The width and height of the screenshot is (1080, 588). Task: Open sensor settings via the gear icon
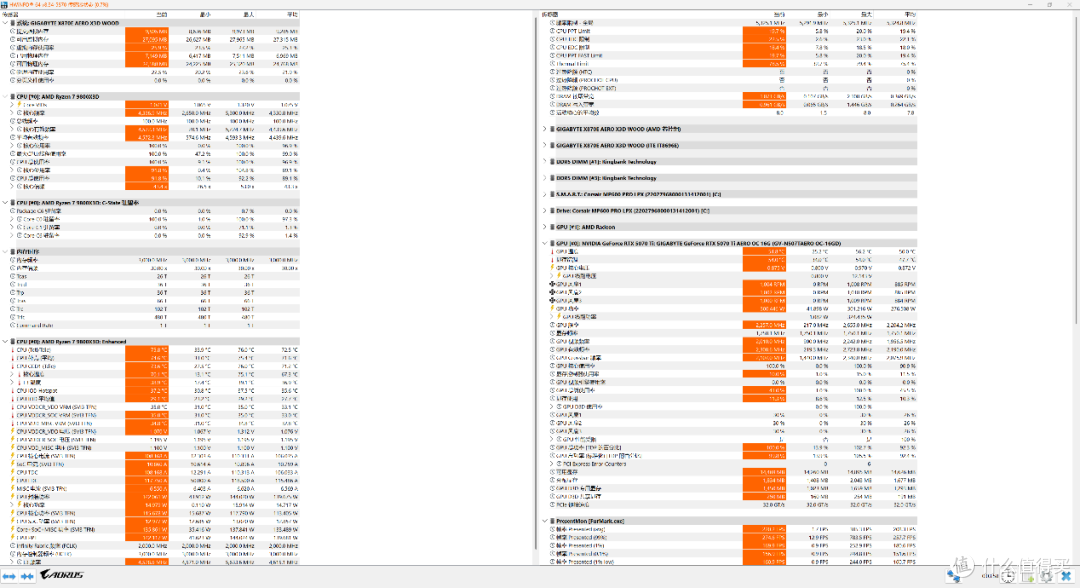pyautogui.click(x=1046, y=576)
